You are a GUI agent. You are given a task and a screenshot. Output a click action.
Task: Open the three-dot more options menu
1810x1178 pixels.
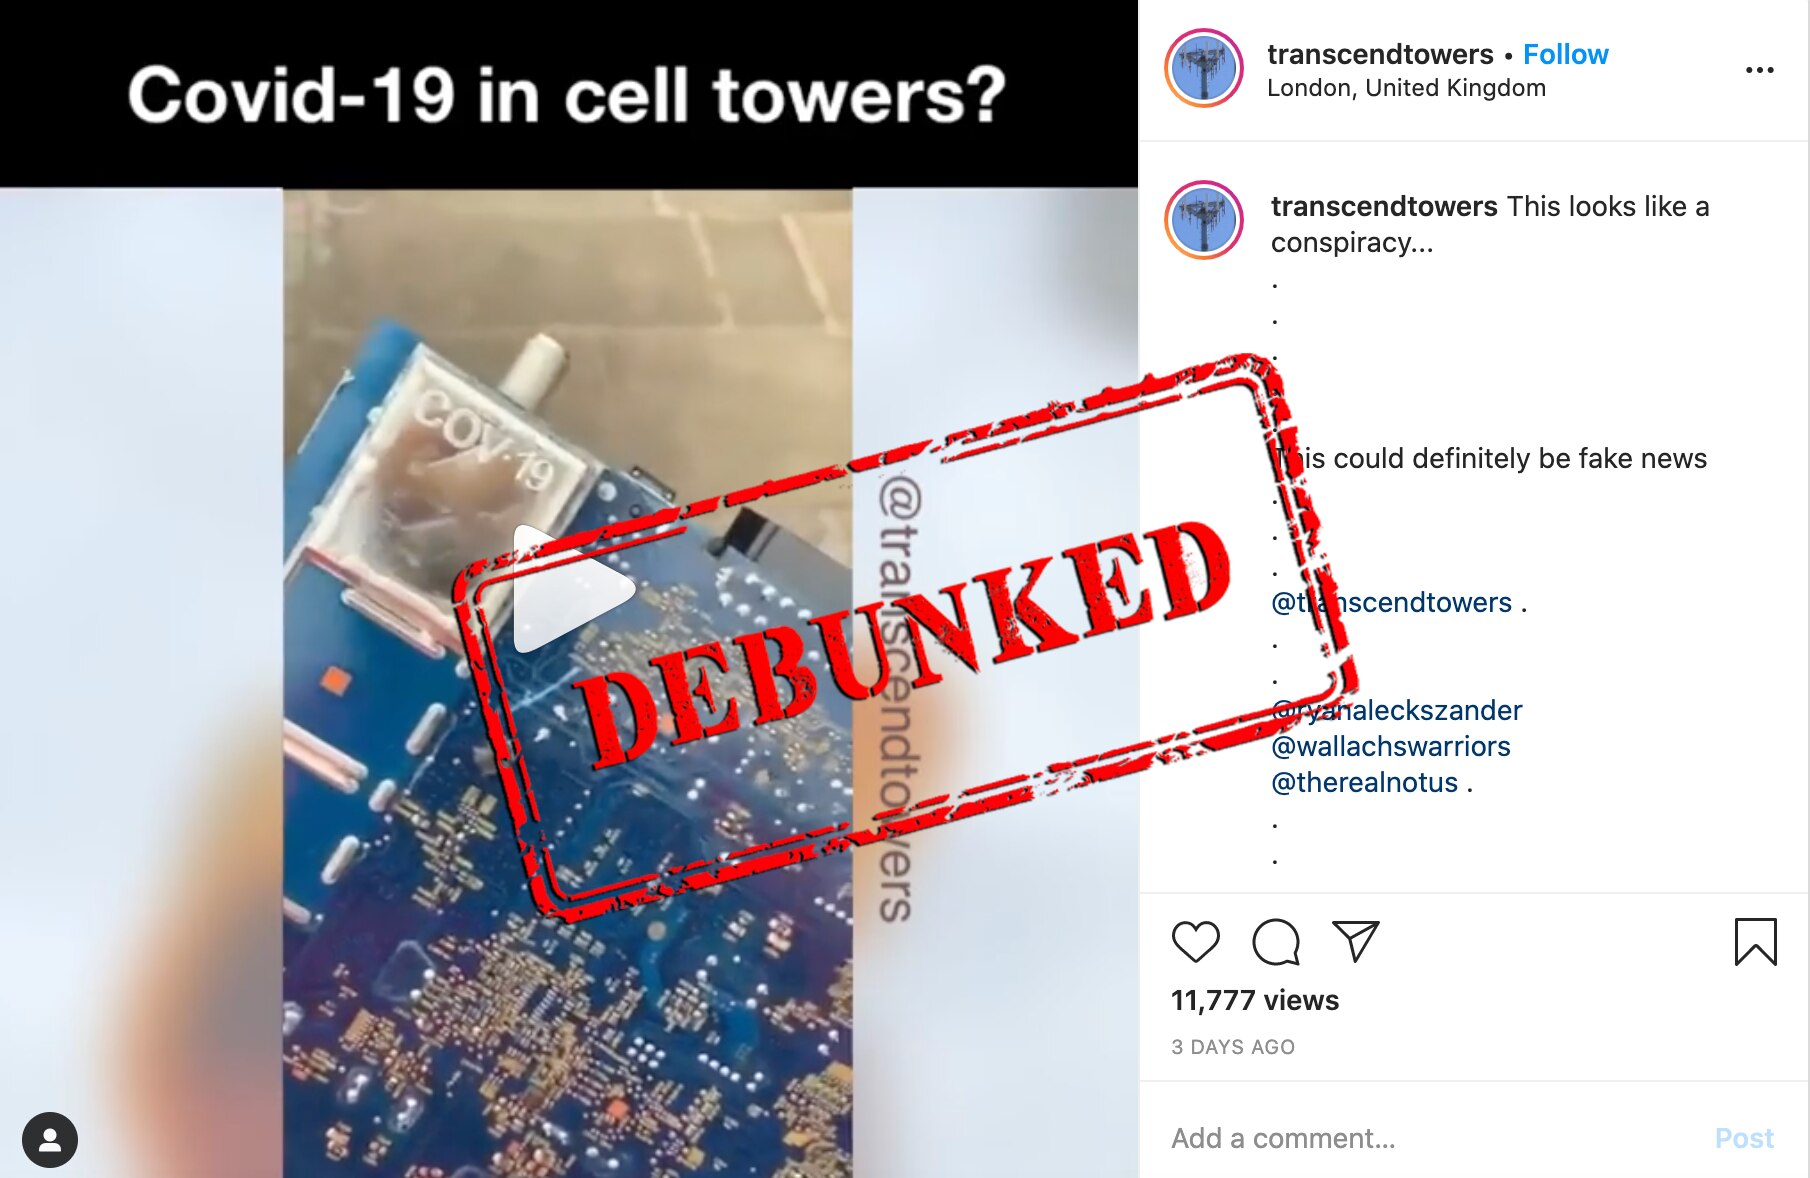1759,70
